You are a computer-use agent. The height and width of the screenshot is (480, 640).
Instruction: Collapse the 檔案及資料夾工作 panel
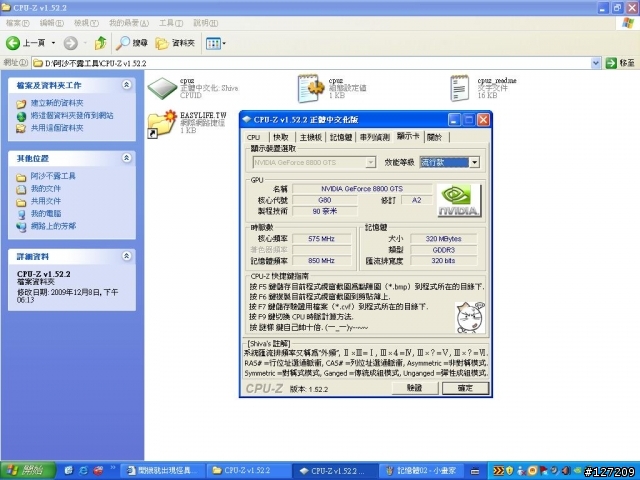(x=127, y=85)
